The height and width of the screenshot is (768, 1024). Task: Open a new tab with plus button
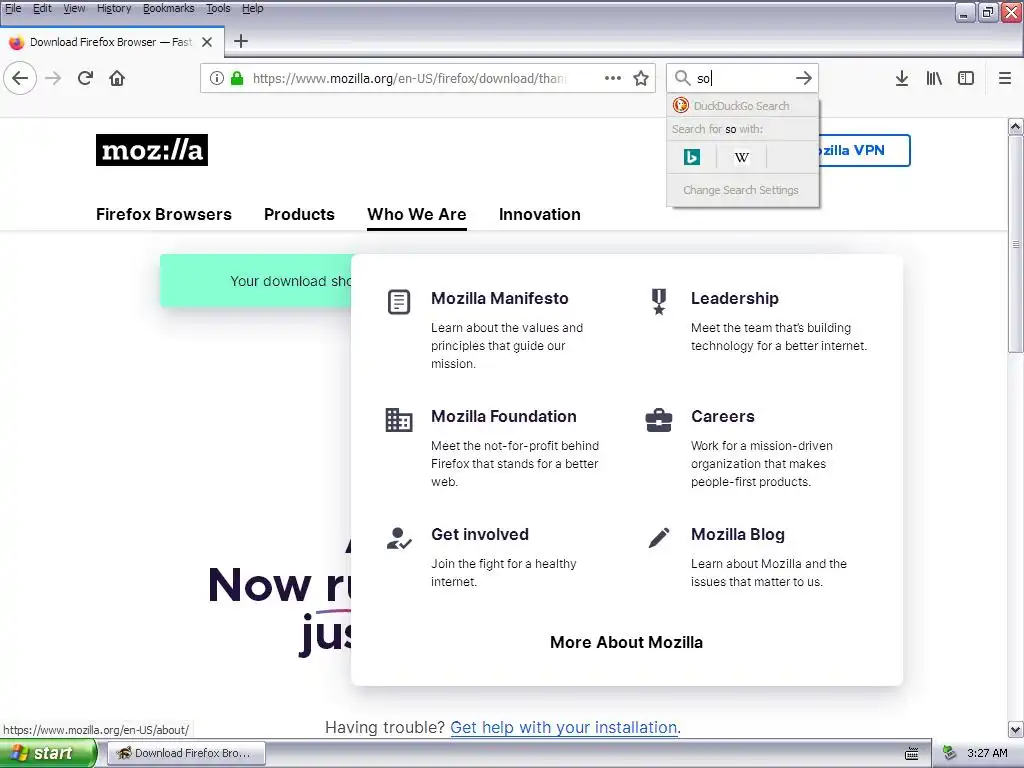pyautogui.click(x=241, y=41)
